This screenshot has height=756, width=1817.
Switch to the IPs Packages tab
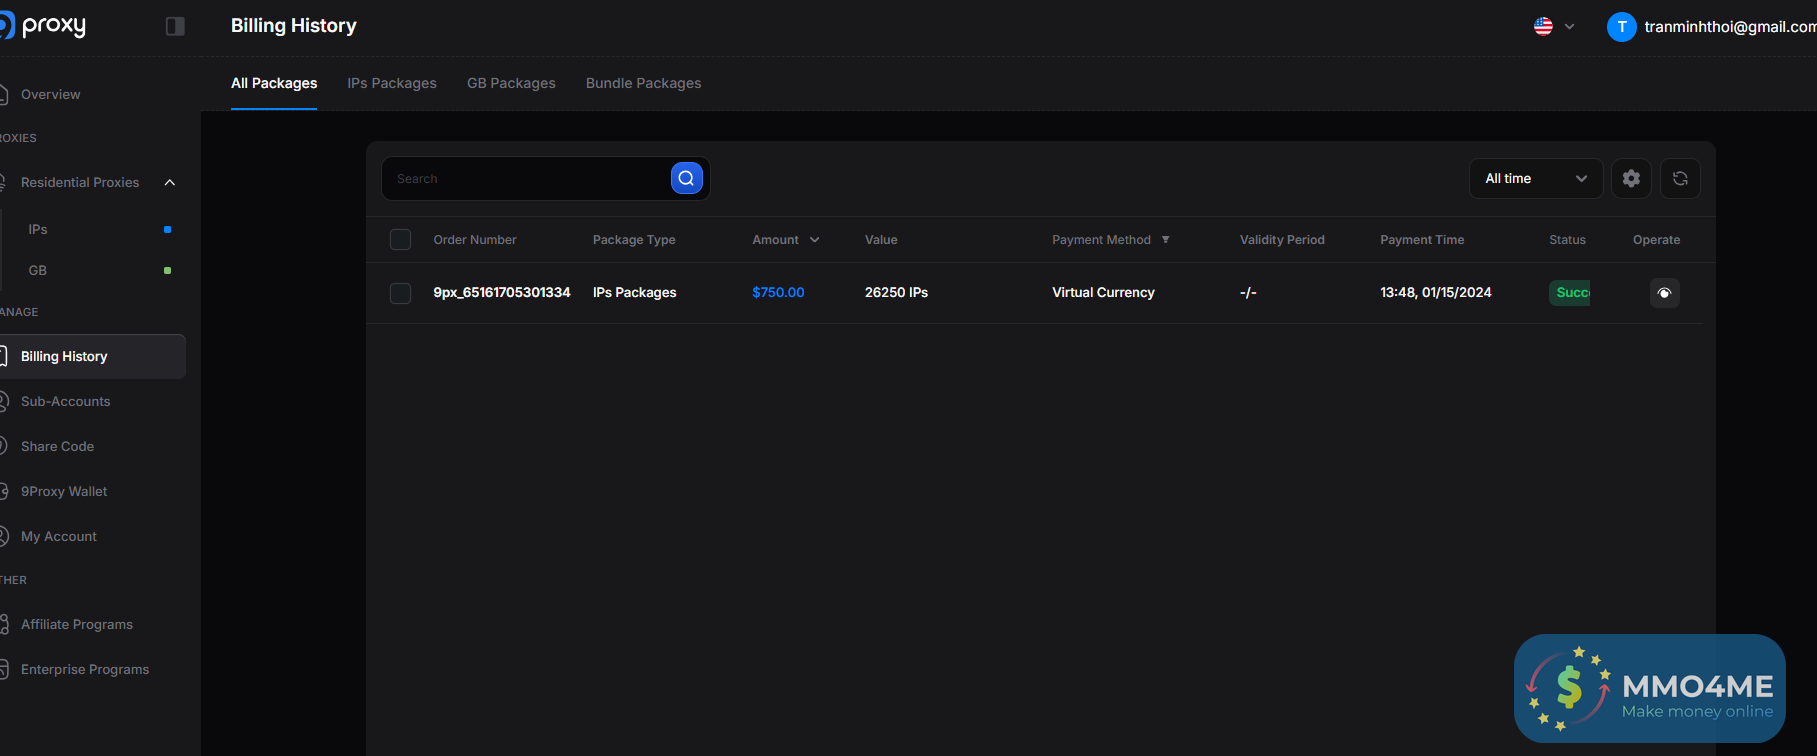pyautogui.click(x=392, y=83)
